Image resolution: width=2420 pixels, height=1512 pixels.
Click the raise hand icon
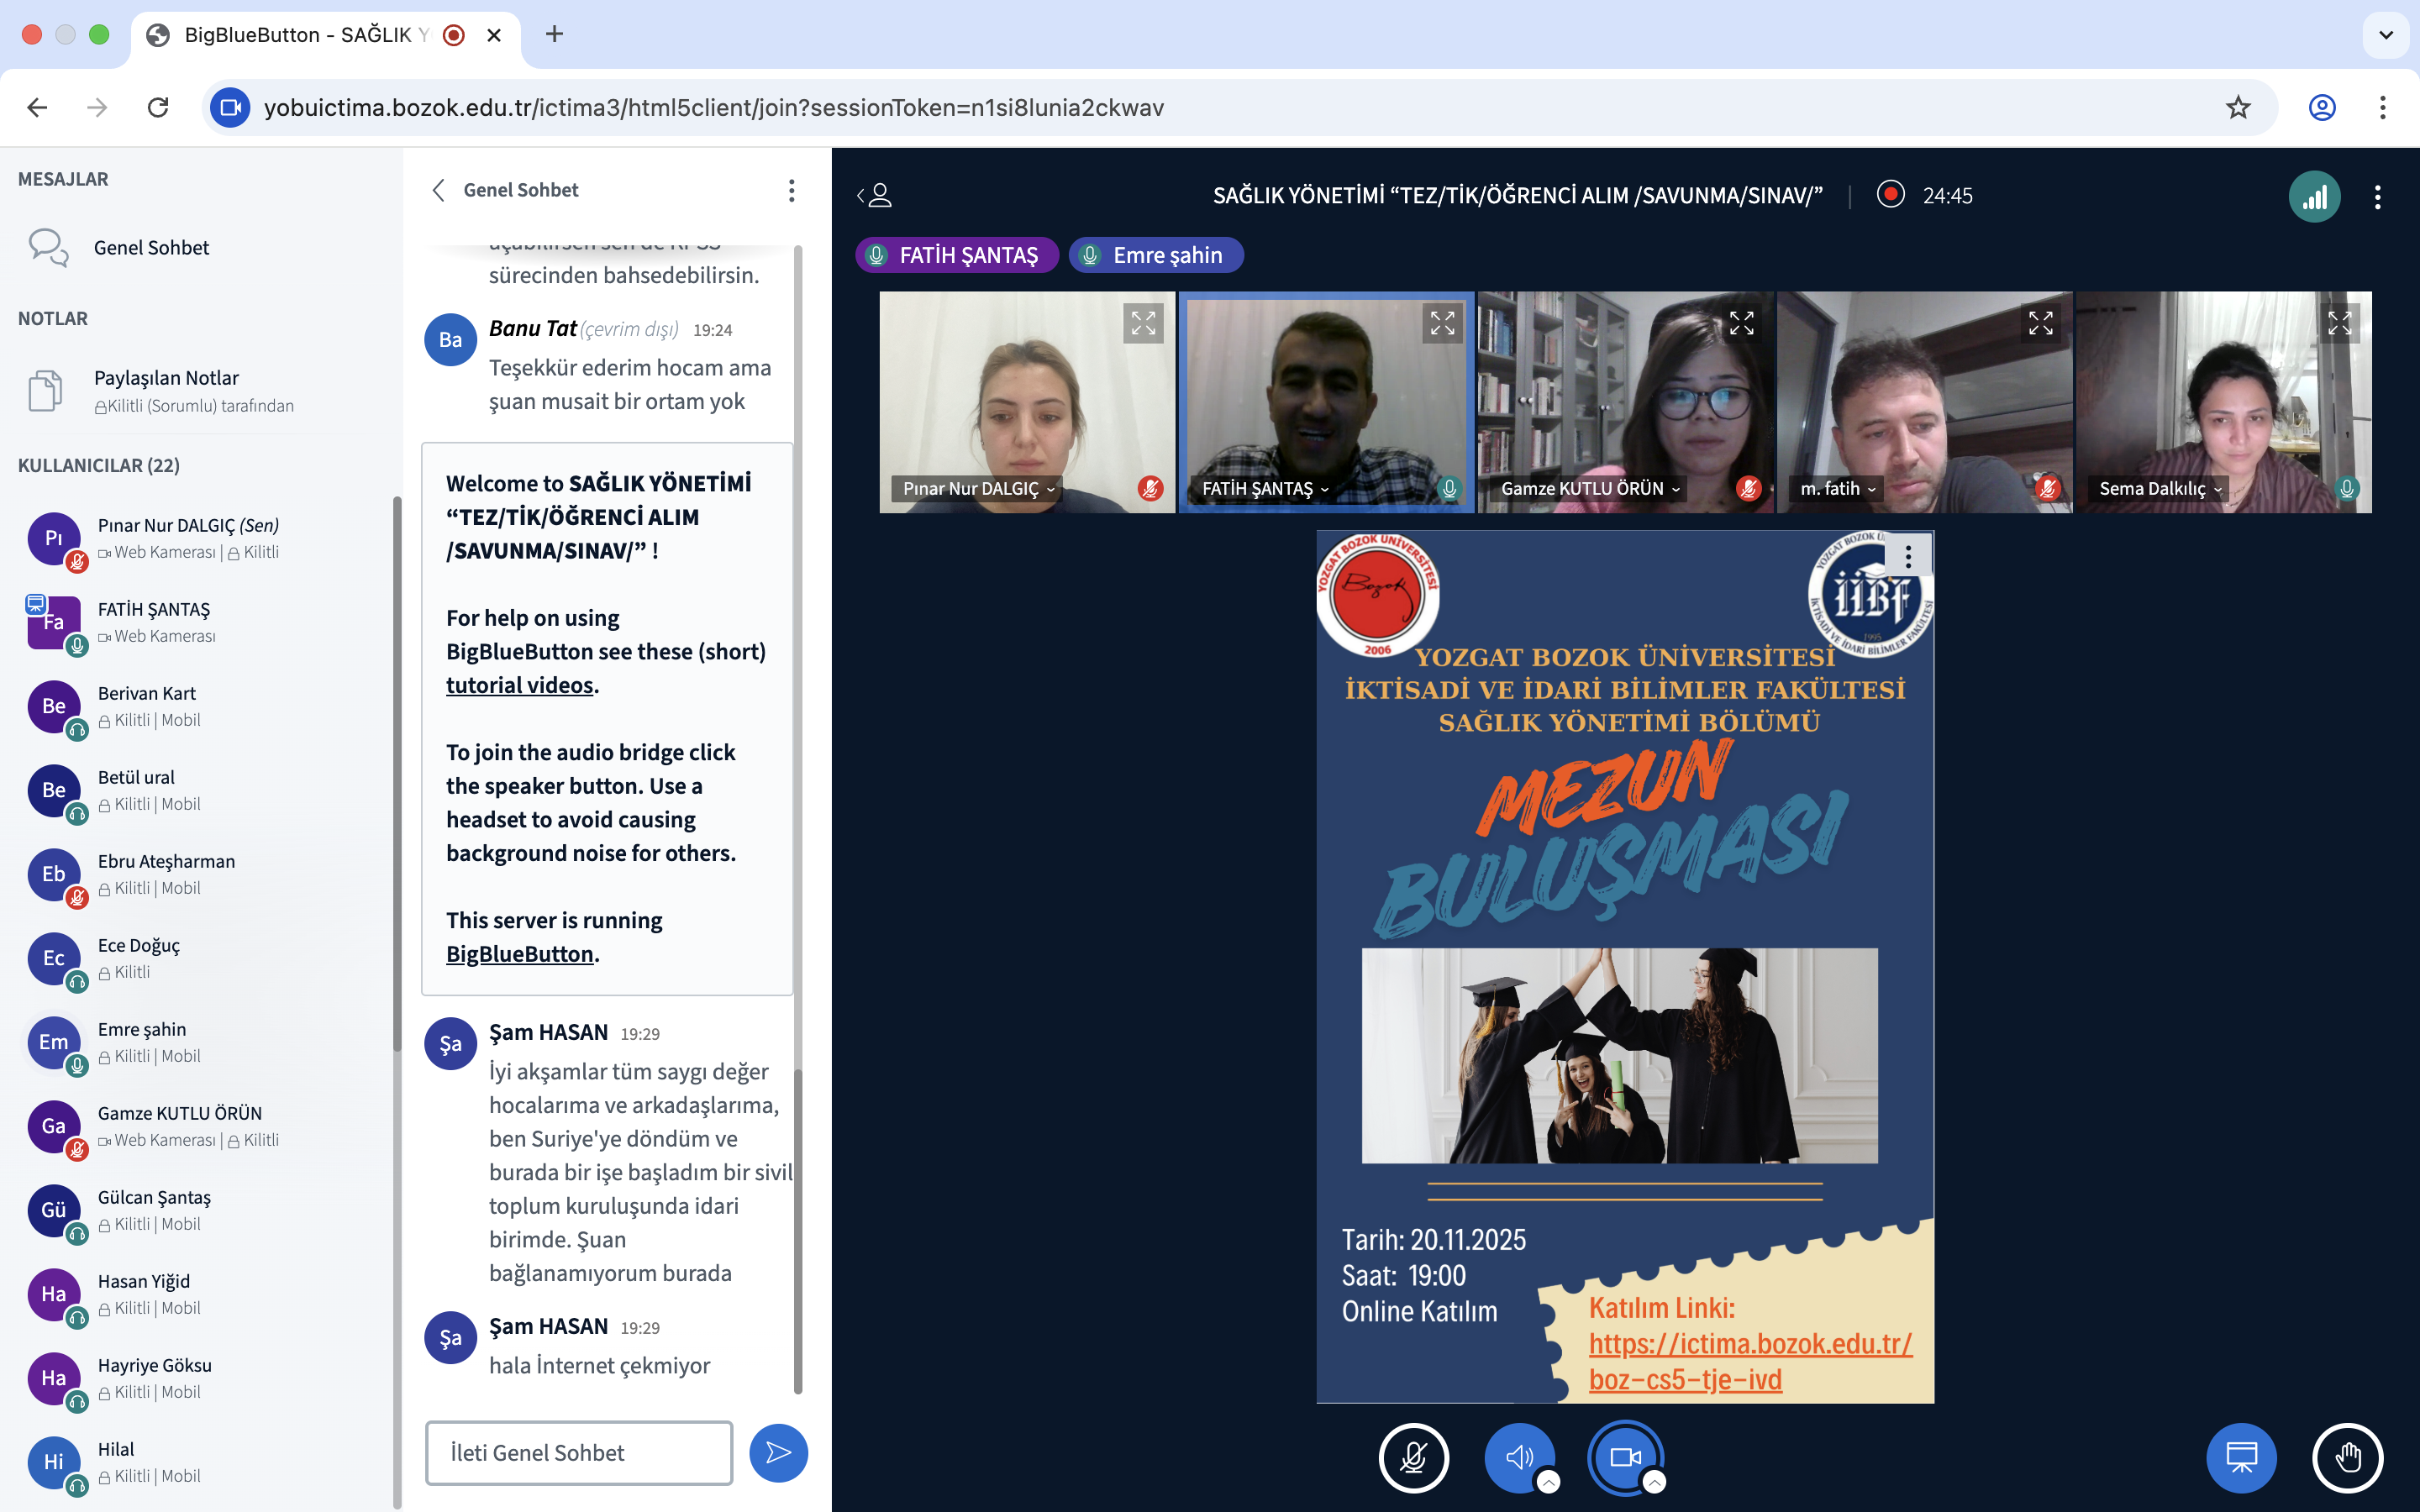coord(2347,1457)
